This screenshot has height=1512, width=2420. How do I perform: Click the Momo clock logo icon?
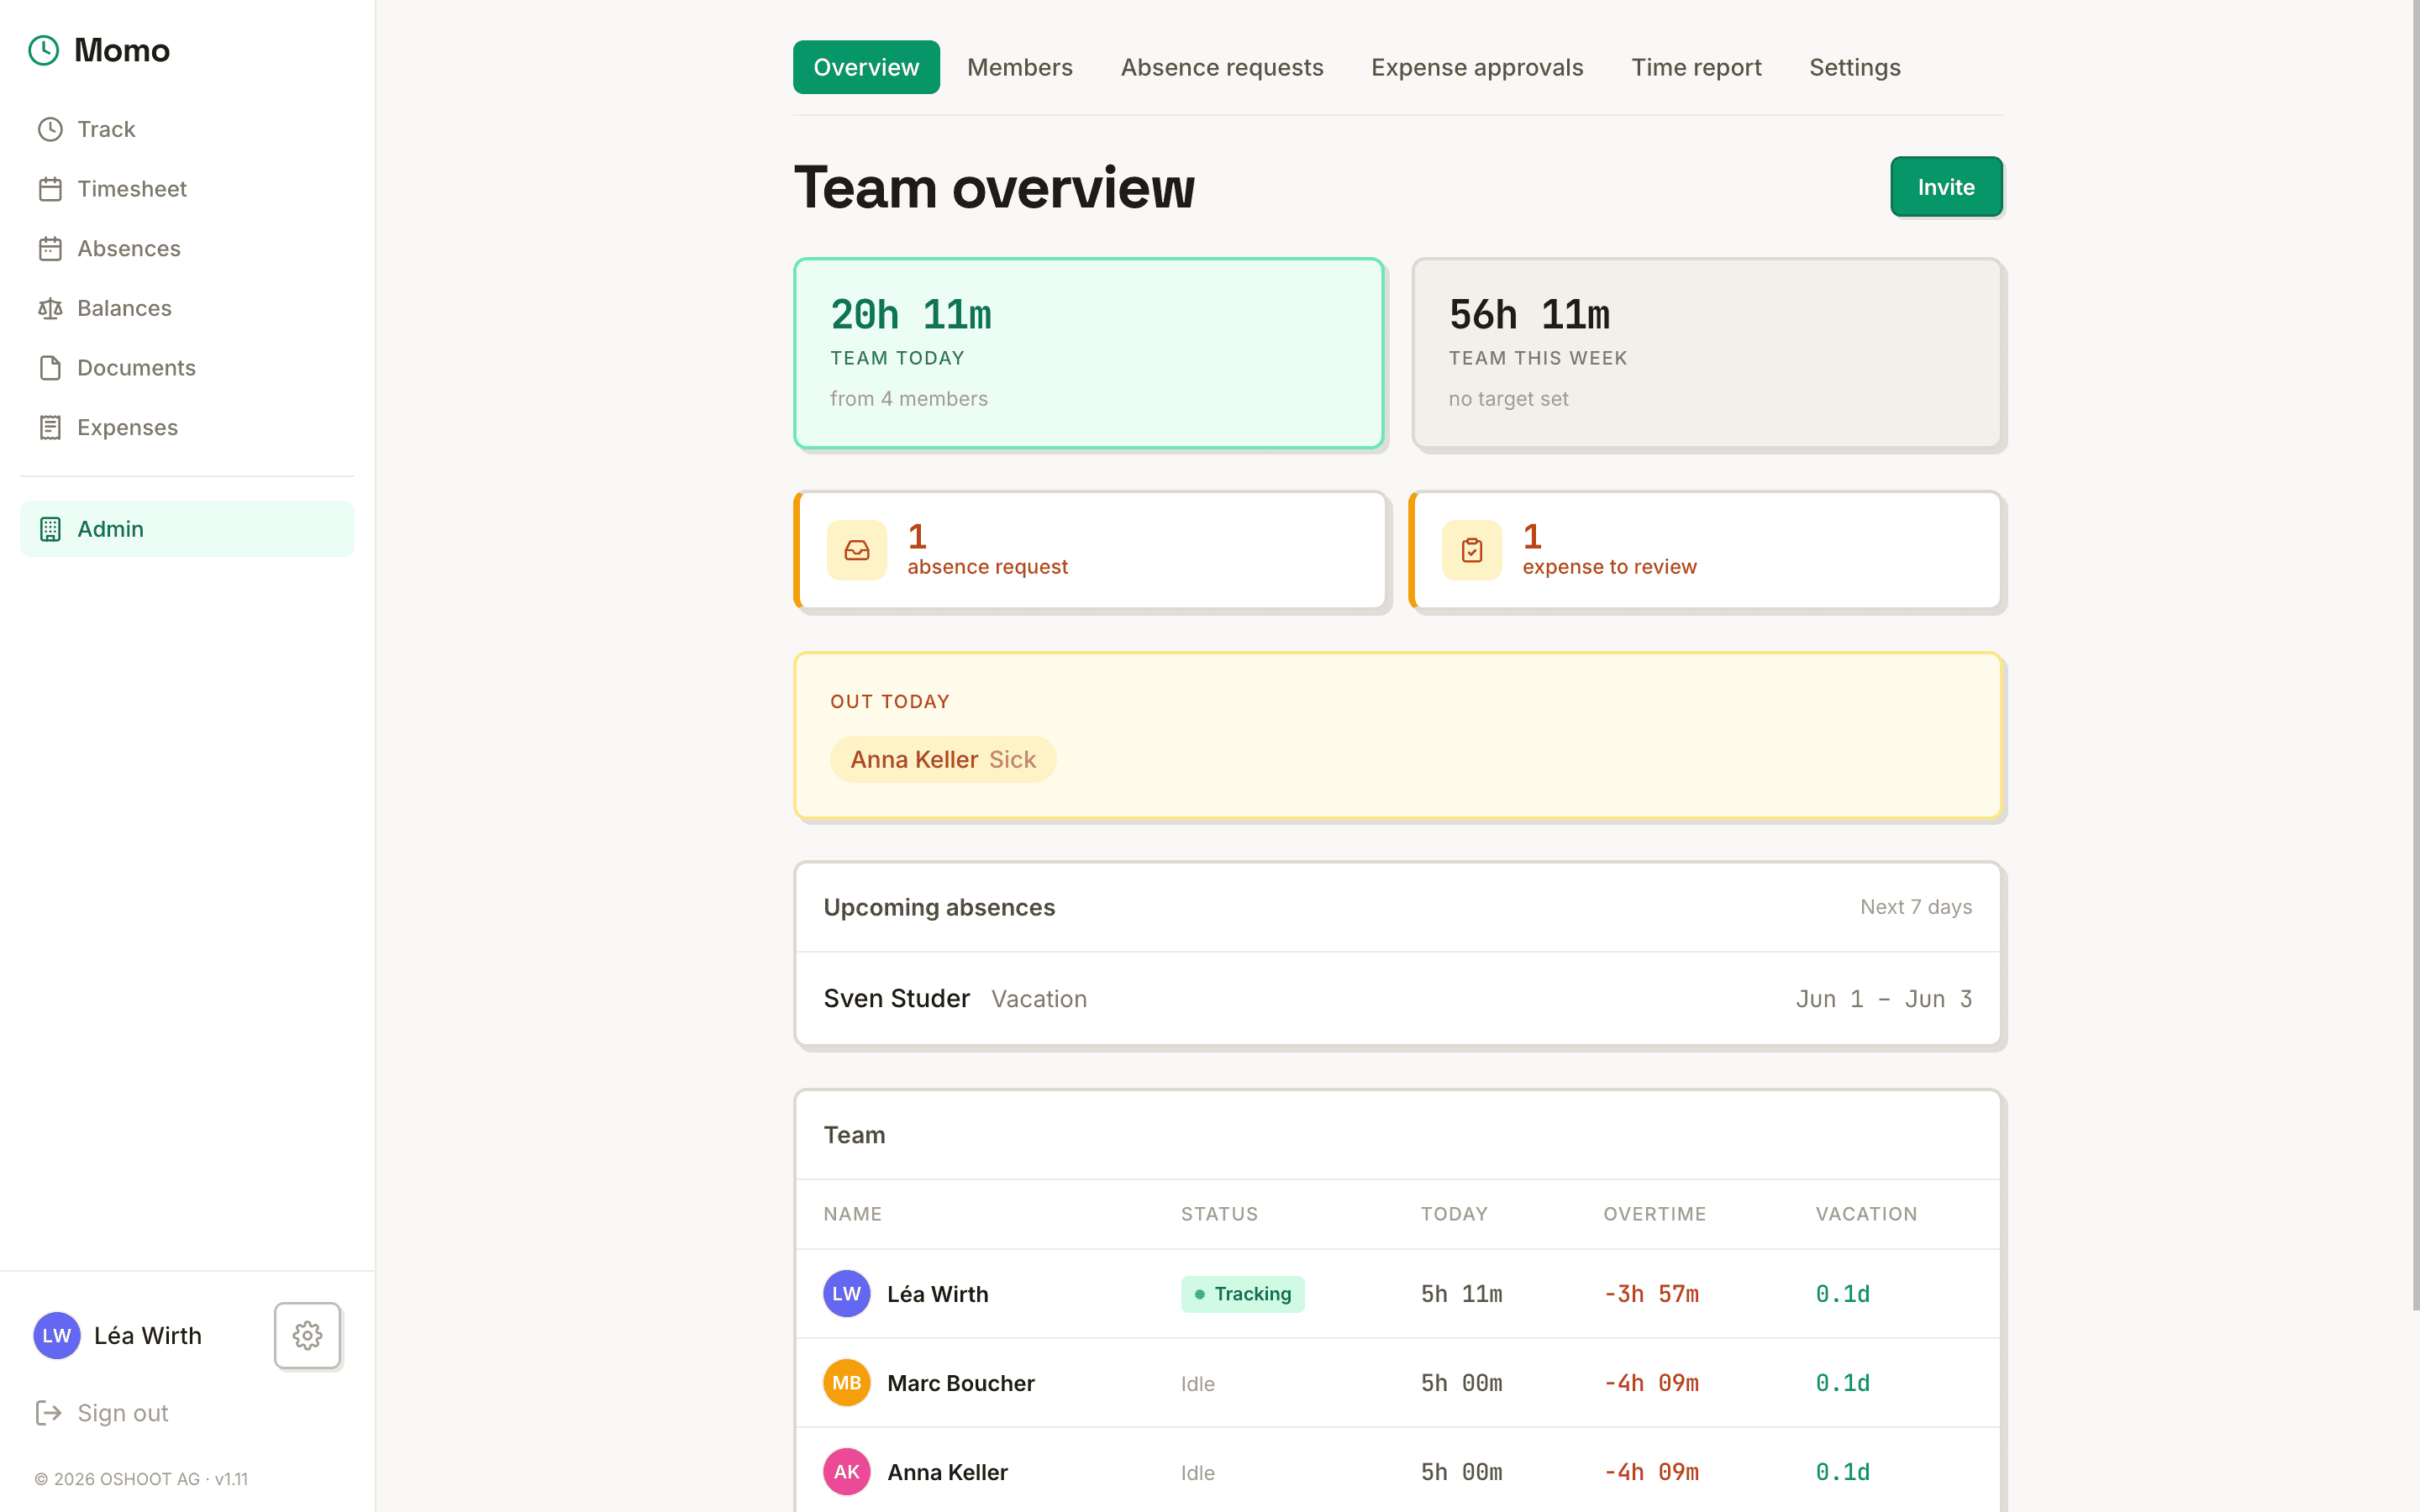(44, 50)
